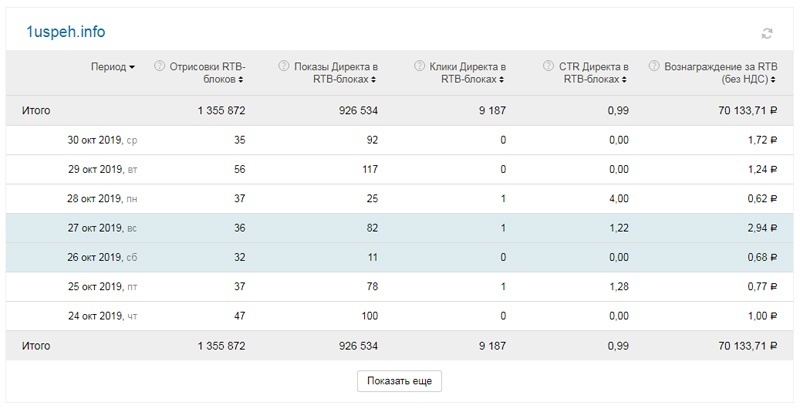Click the 26 окт 2019 row date
The height and width of the screenshot is (409, 800).
[95, 258]
